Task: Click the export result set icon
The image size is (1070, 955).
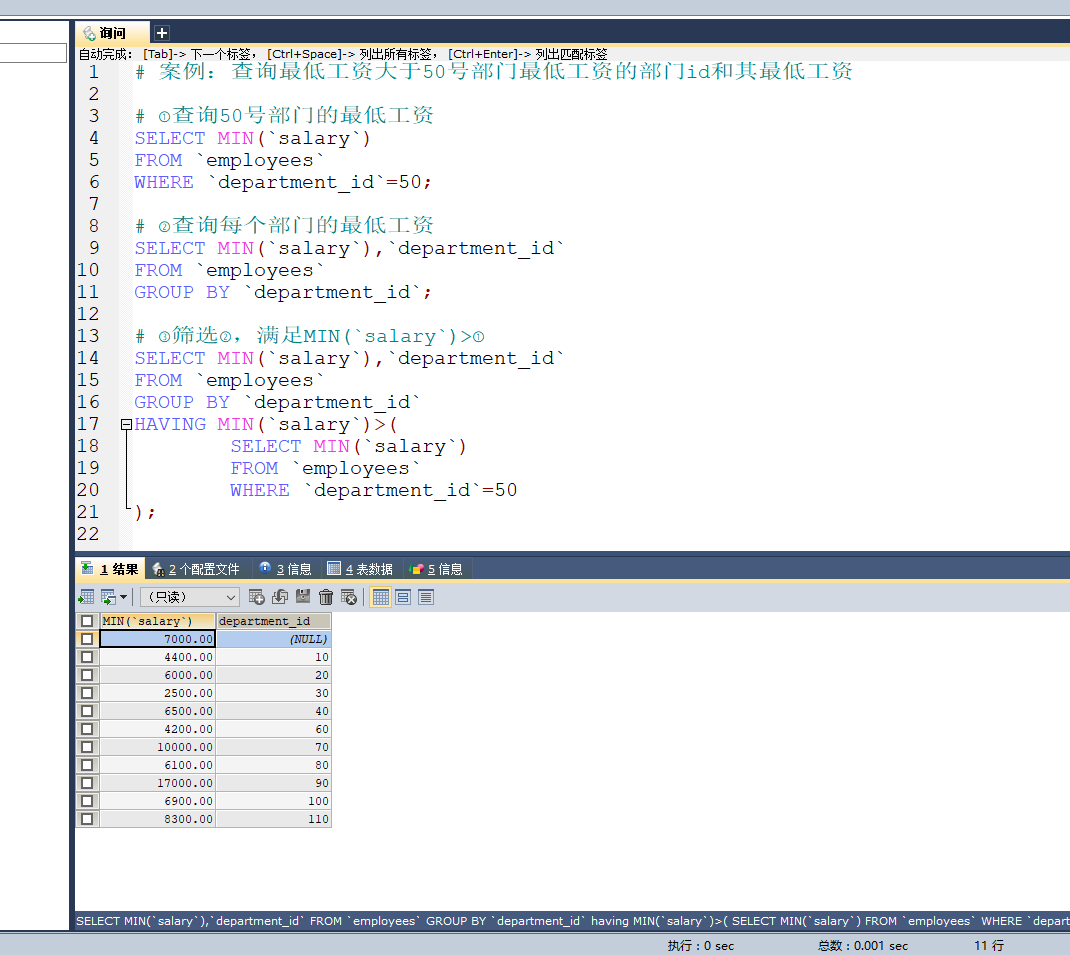Action: click(86, 597)
